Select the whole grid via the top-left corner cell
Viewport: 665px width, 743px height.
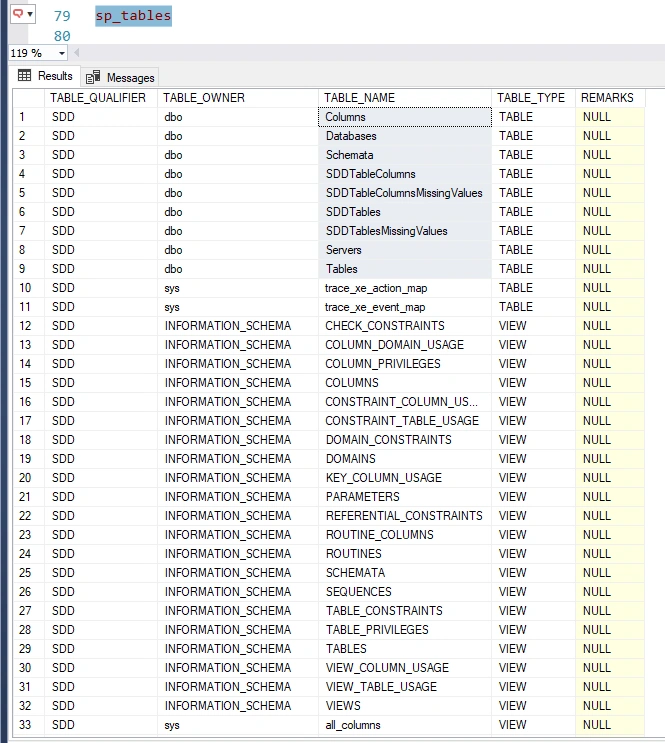pyautogui.click(x=28, y=98)
